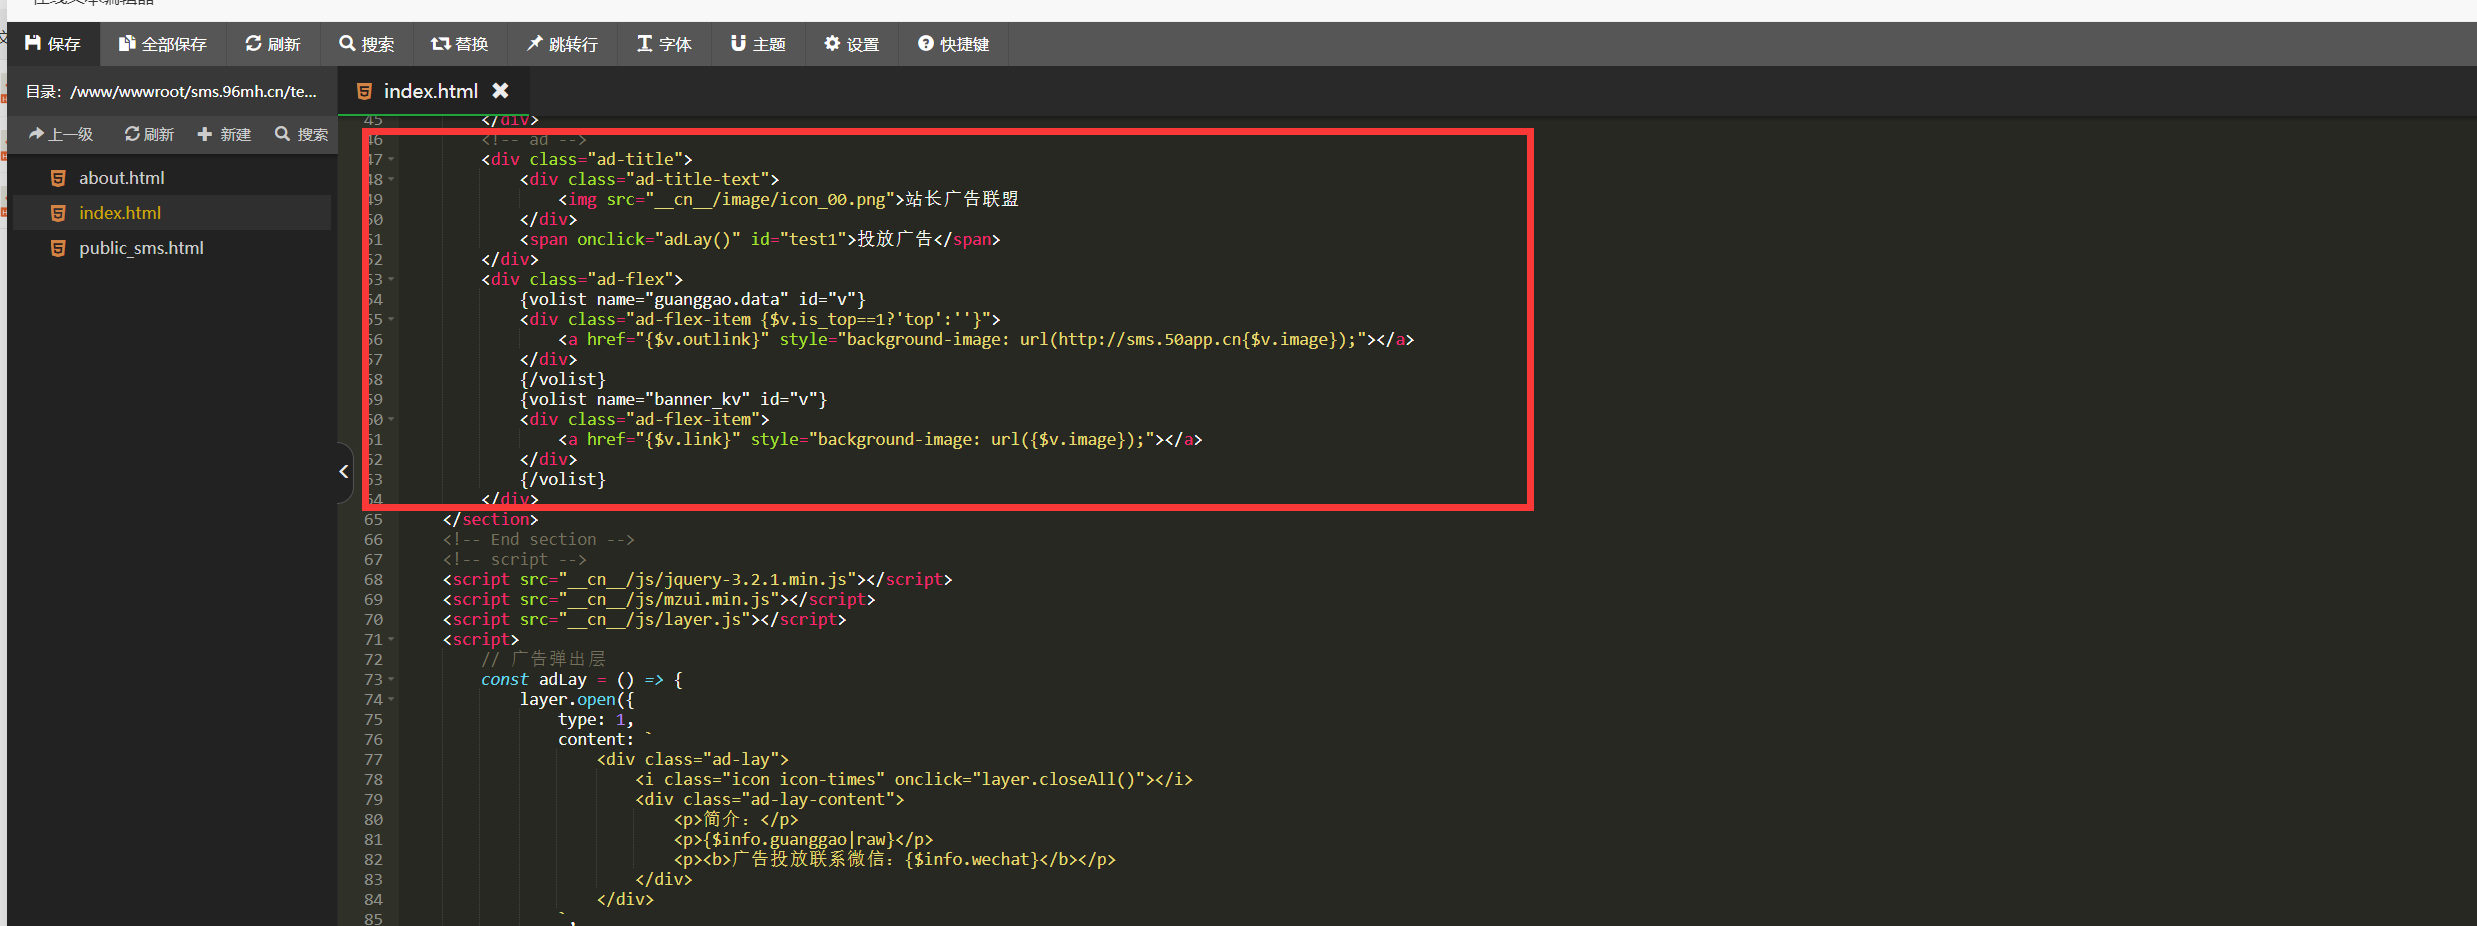Viewport: 2477px width, 926px height.
Task: Collapse the file explorer panel
Action: point(344,471)
